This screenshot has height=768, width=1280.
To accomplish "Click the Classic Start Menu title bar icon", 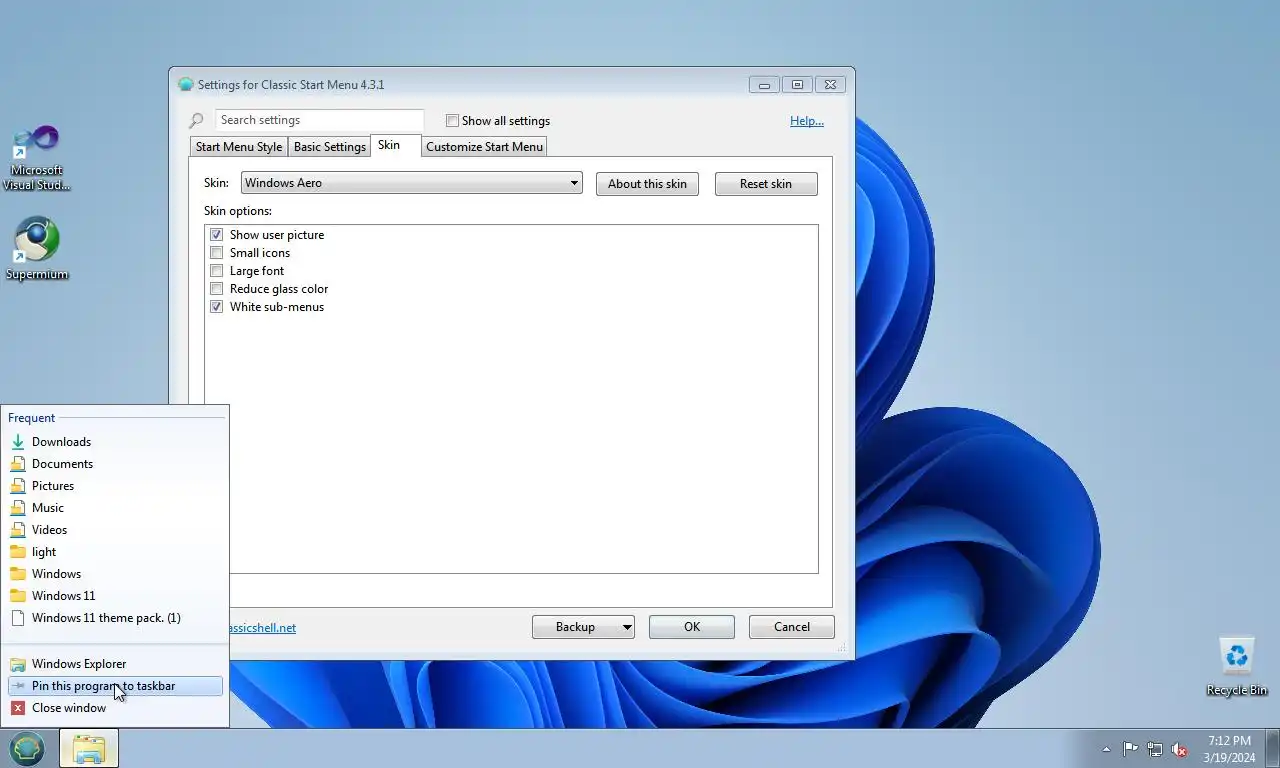I will (185, 85).
